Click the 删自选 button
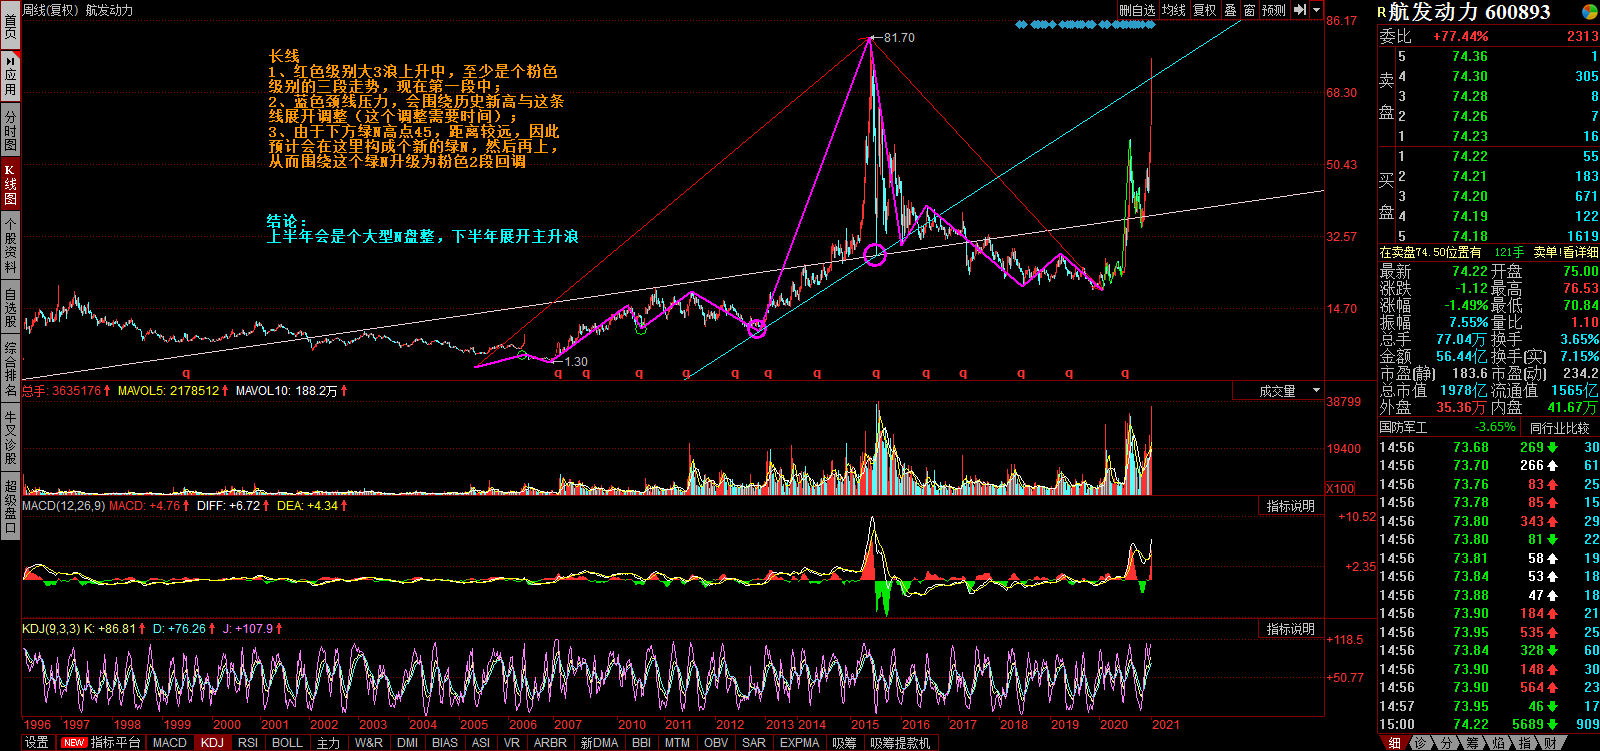 point(1137,10)
